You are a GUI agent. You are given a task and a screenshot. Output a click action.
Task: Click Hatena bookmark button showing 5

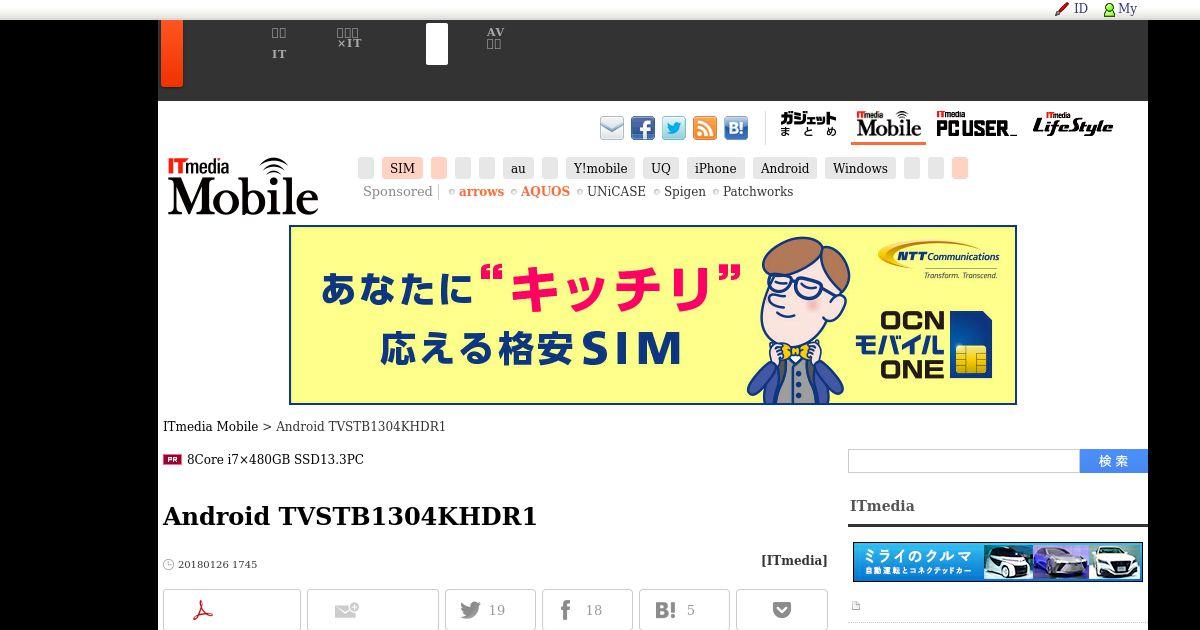pyautogui.click(x=684, y=610)
